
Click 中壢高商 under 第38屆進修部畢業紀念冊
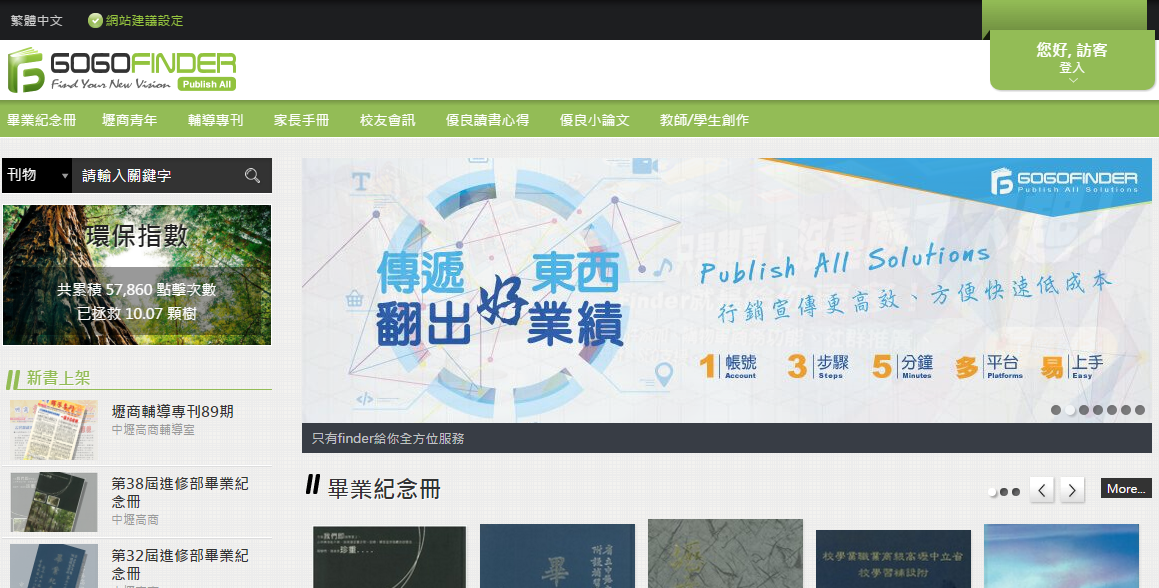click(135, 520)
